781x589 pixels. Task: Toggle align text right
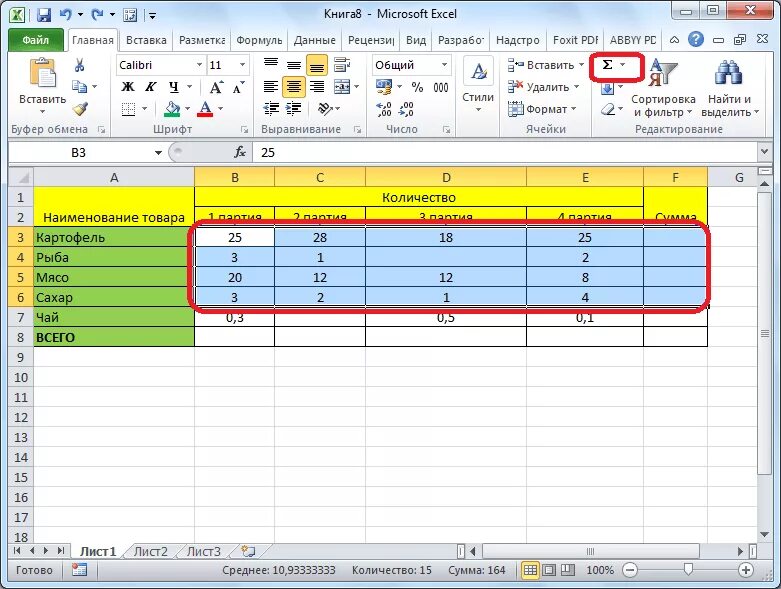point(317,87)
